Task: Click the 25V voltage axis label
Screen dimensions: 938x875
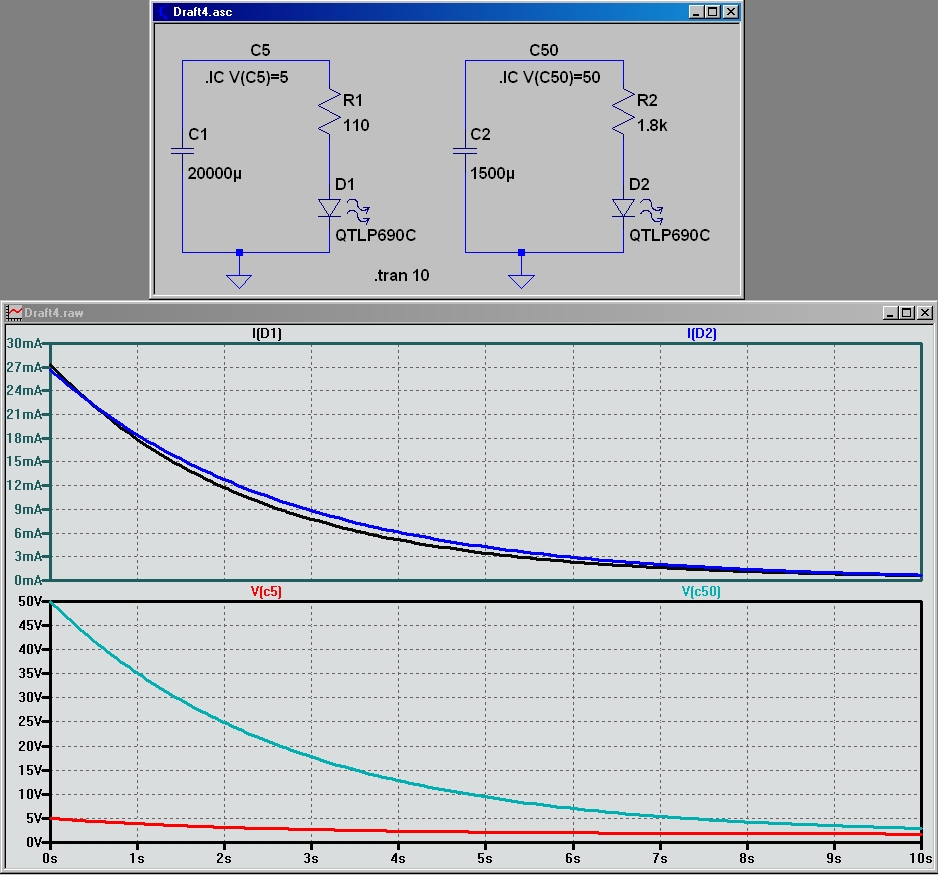Action: [30, 721]
